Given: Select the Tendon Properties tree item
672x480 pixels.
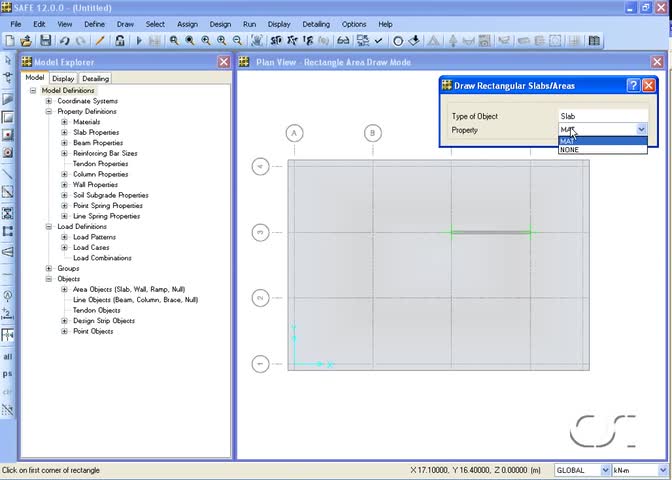Looking at the screenshot, I should coord(100,164).
